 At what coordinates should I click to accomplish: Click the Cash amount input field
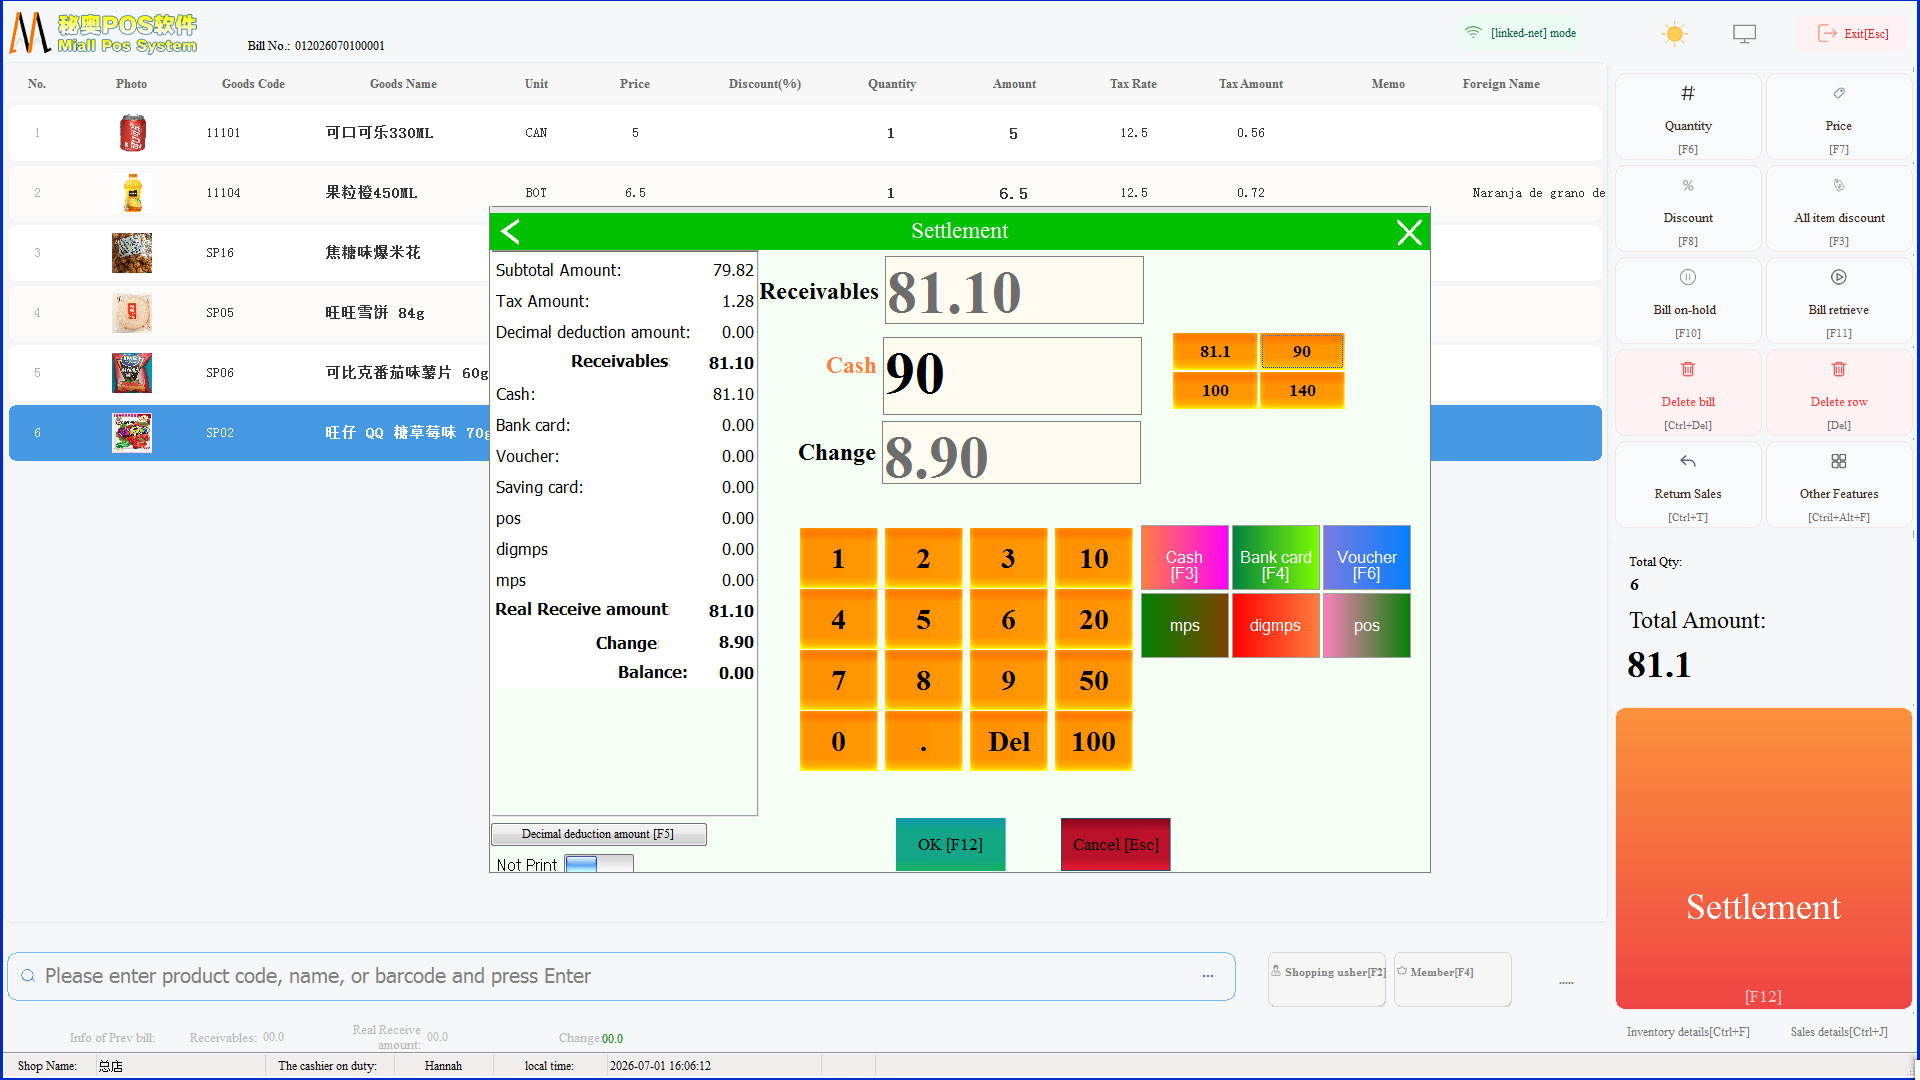tap(1012, 375)
